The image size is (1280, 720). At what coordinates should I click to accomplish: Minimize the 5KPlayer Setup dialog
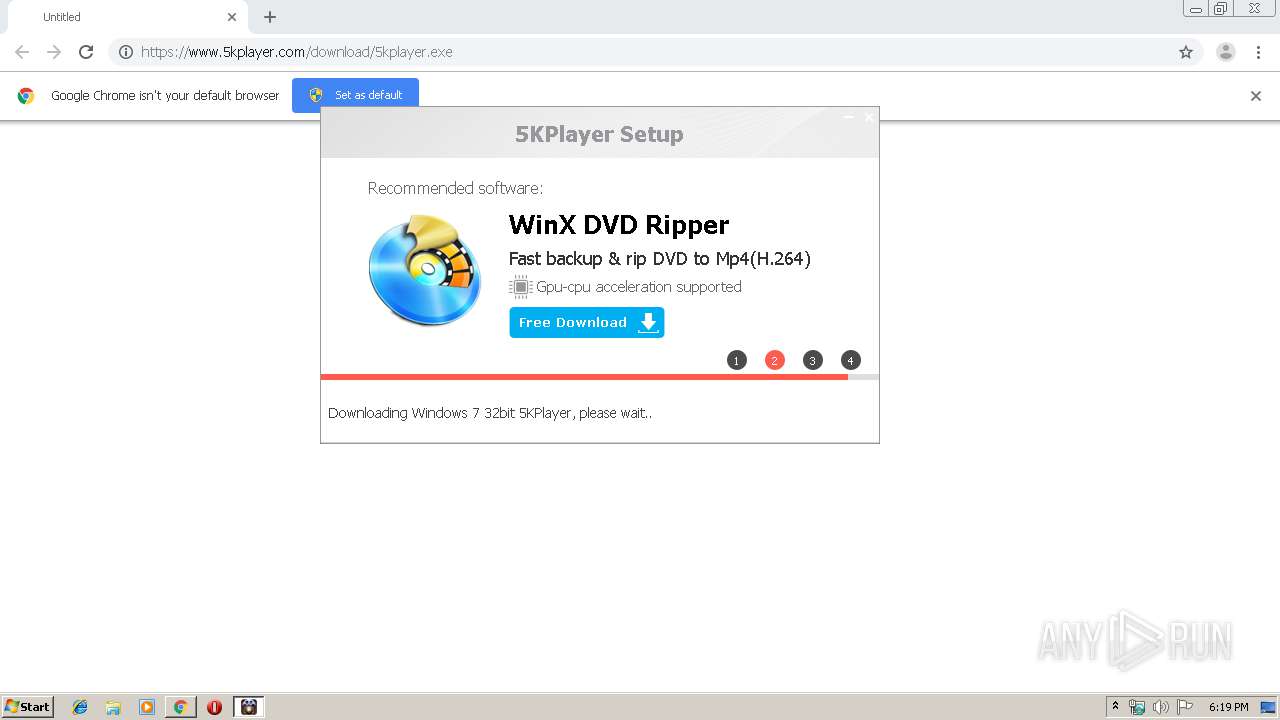849,118
